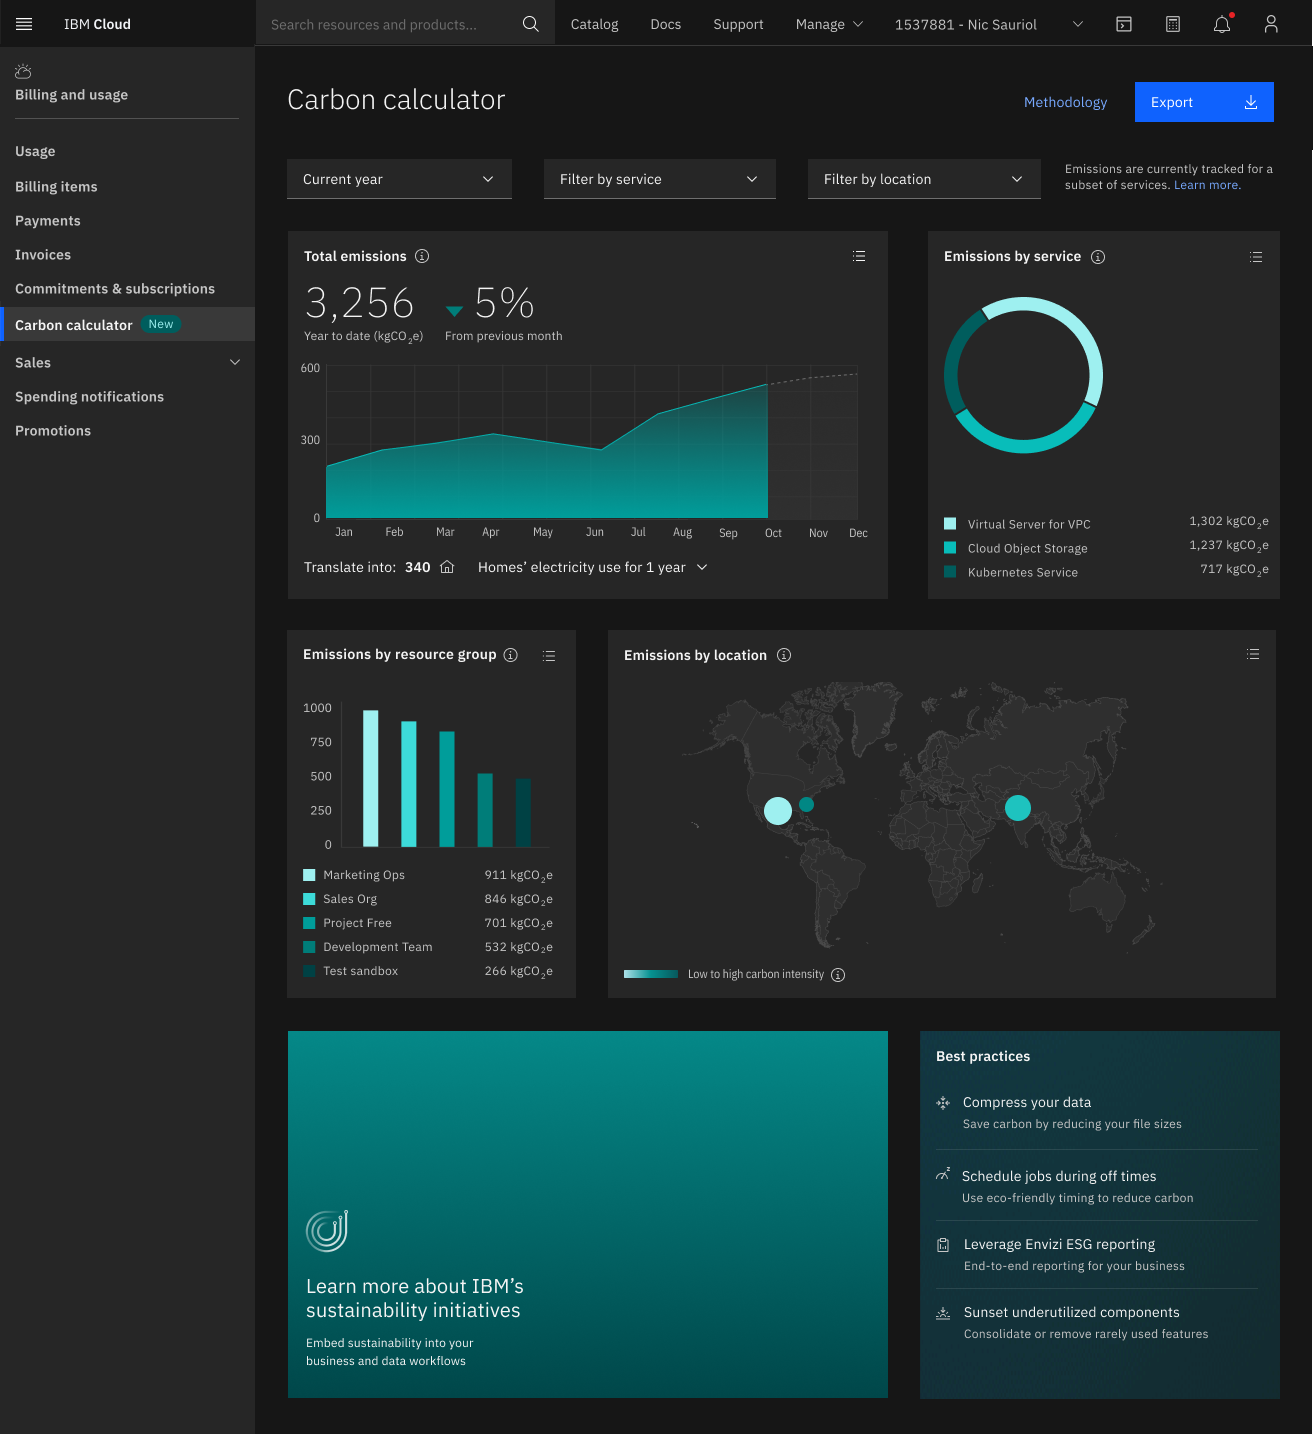Open the hamburger navigation menu

[x=24, y=24]
